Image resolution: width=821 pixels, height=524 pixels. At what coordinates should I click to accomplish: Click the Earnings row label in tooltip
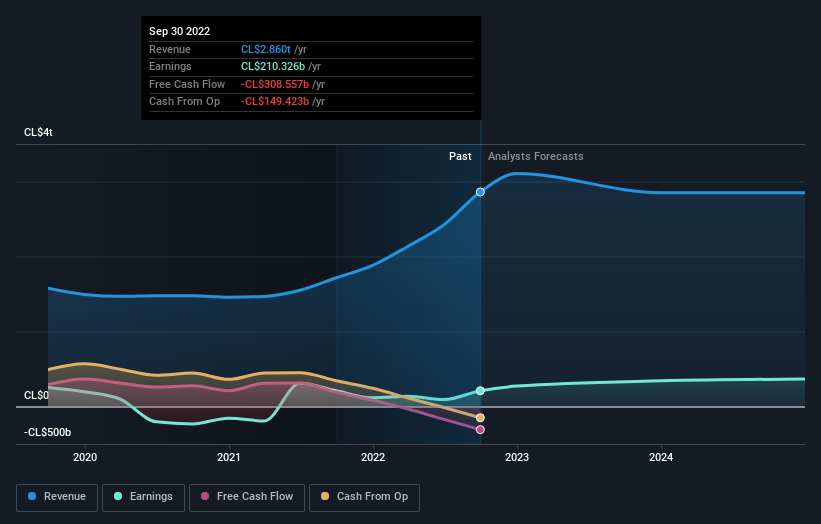[170, 66]
